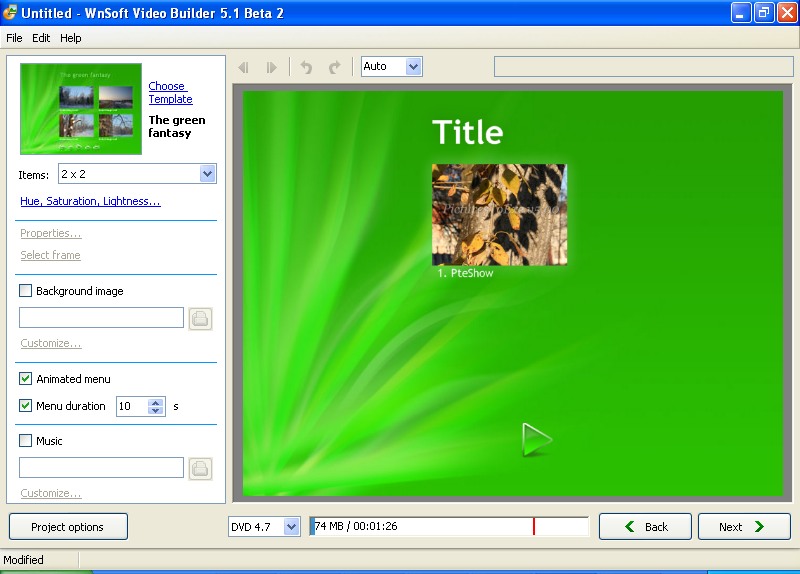Click the template preview thumbnail
The height and width of the screenshot is (574, 800).
pyautogui.click(x=81, y=109)
